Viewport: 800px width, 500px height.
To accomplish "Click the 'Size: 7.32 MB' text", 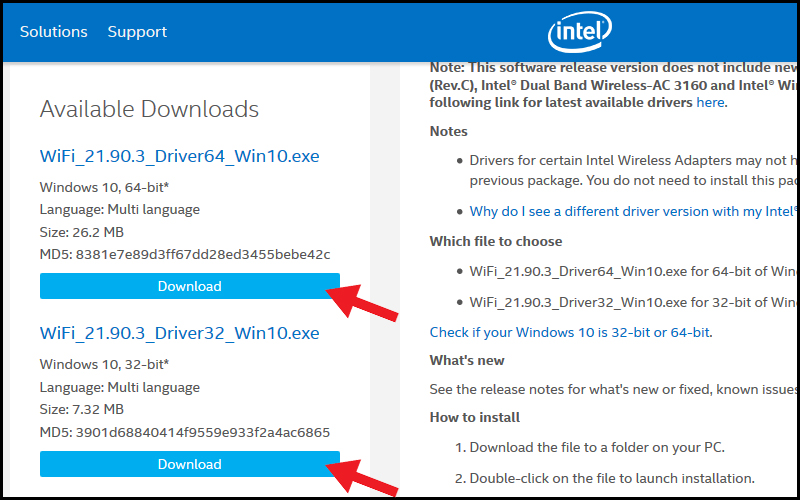I will (x=82, y=410).
